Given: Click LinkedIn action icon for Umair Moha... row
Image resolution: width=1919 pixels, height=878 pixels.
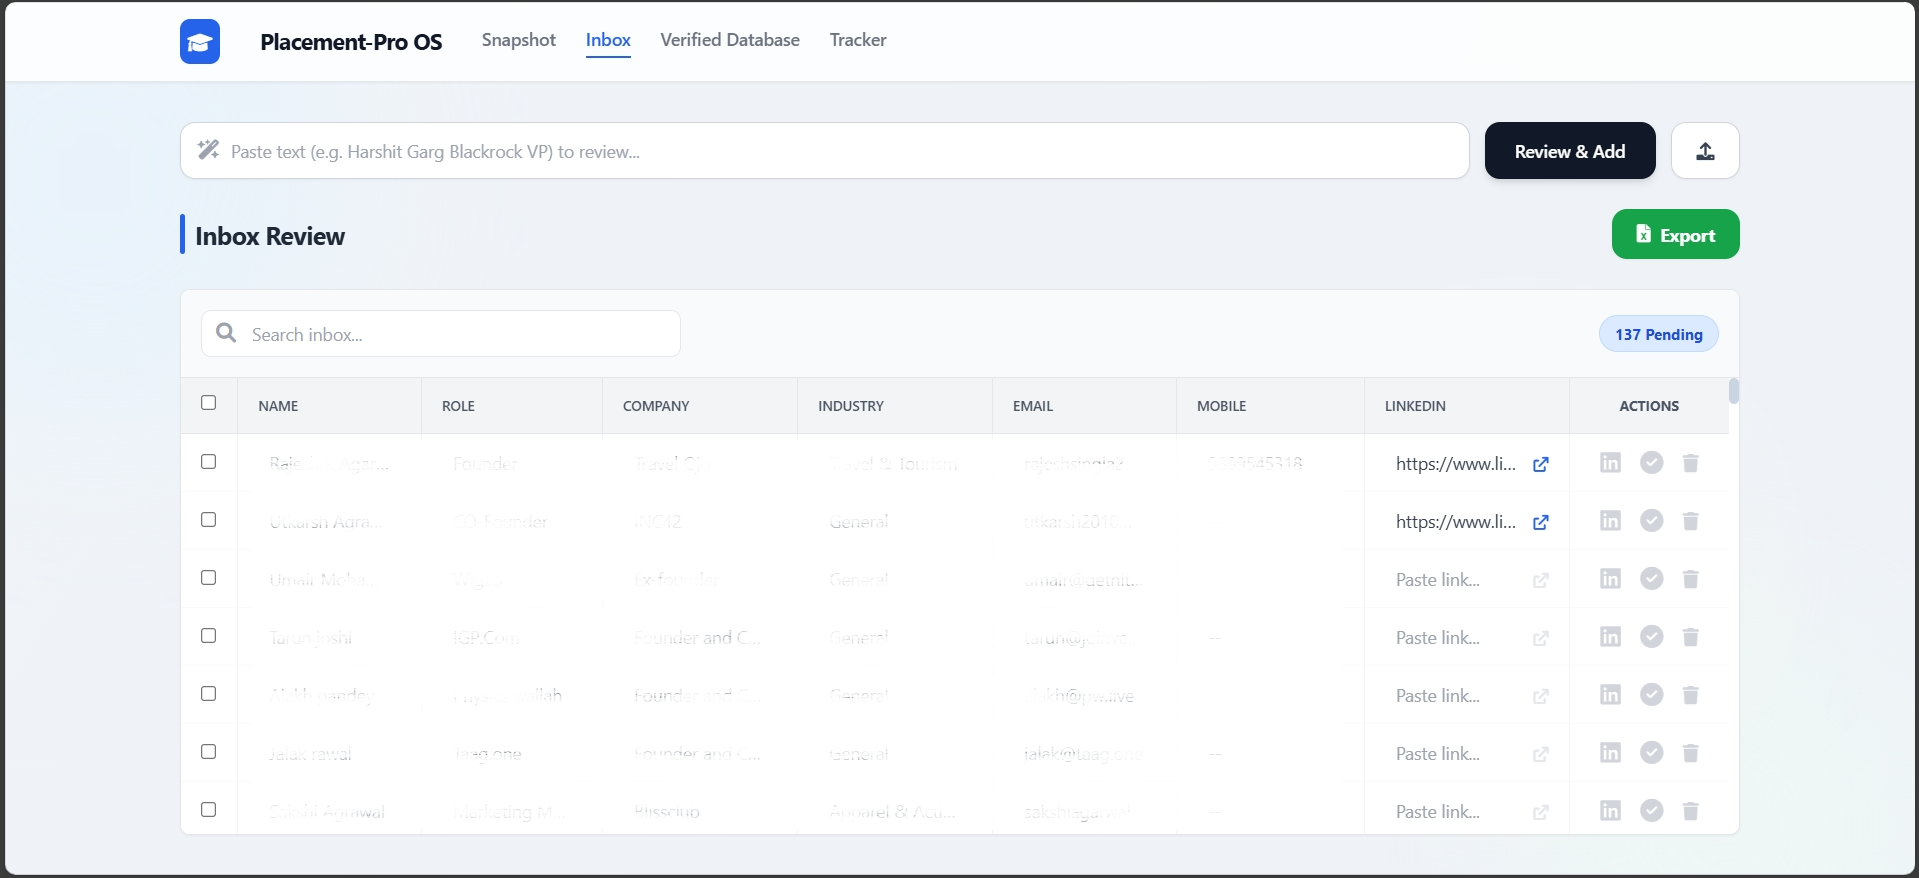Looking at the screenshot, I should 1610,578.
